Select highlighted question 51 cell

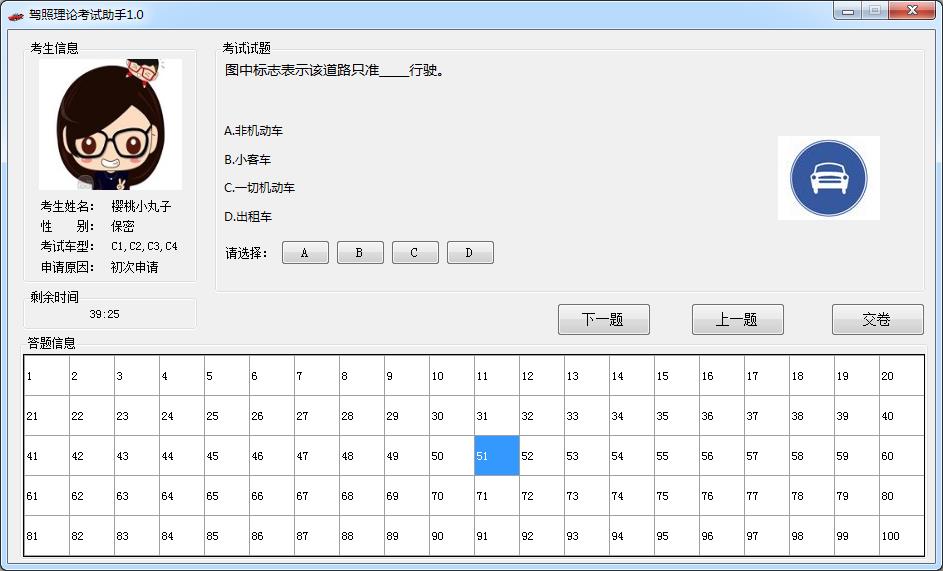[496, 456]
